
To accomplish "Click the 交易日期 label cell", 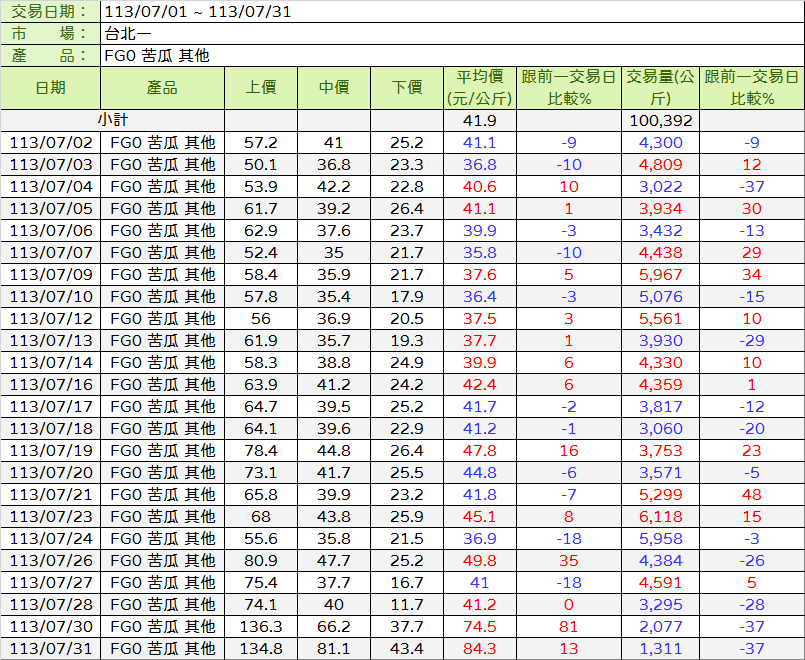I will pos(51,12).
